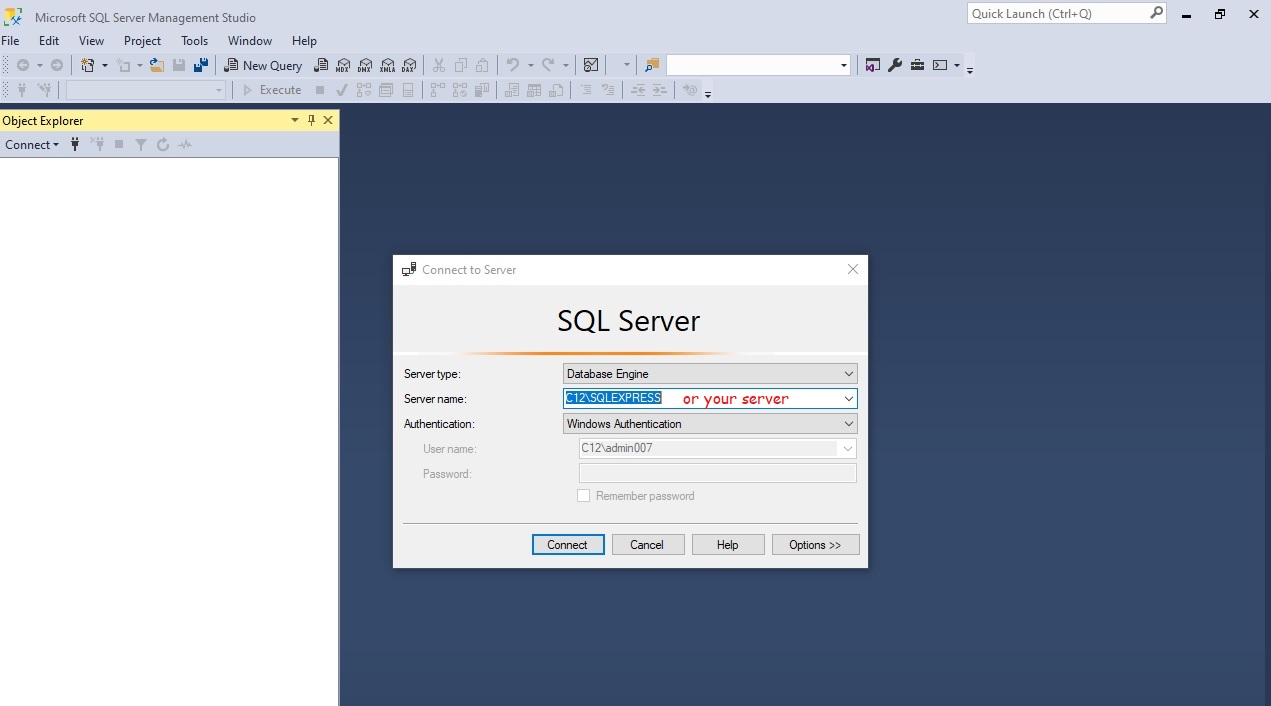
Task: Expand the User name dropdown
Action: pyautogui.click(x=848, y=449)
